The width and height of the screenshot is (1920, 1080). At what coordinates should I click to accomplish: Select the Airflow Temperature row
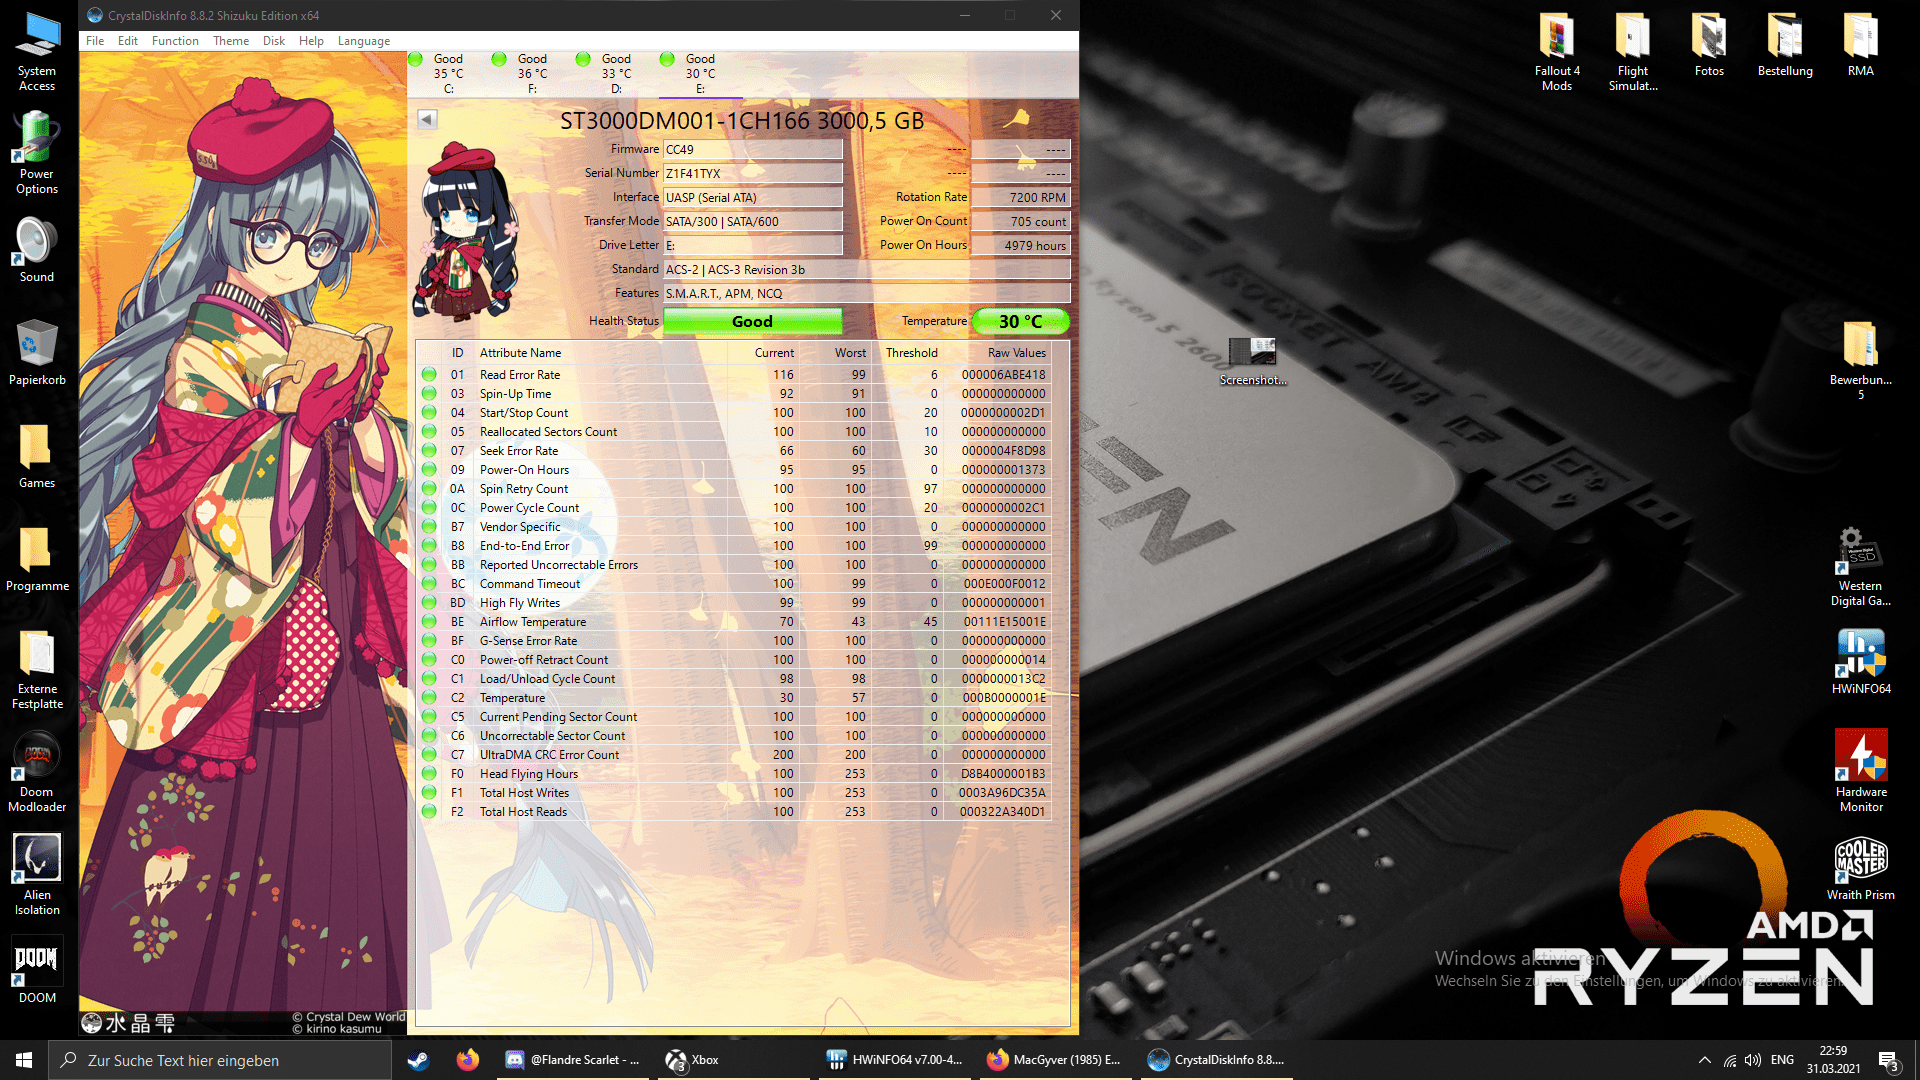pyautogui.click(x=735, y=622)
